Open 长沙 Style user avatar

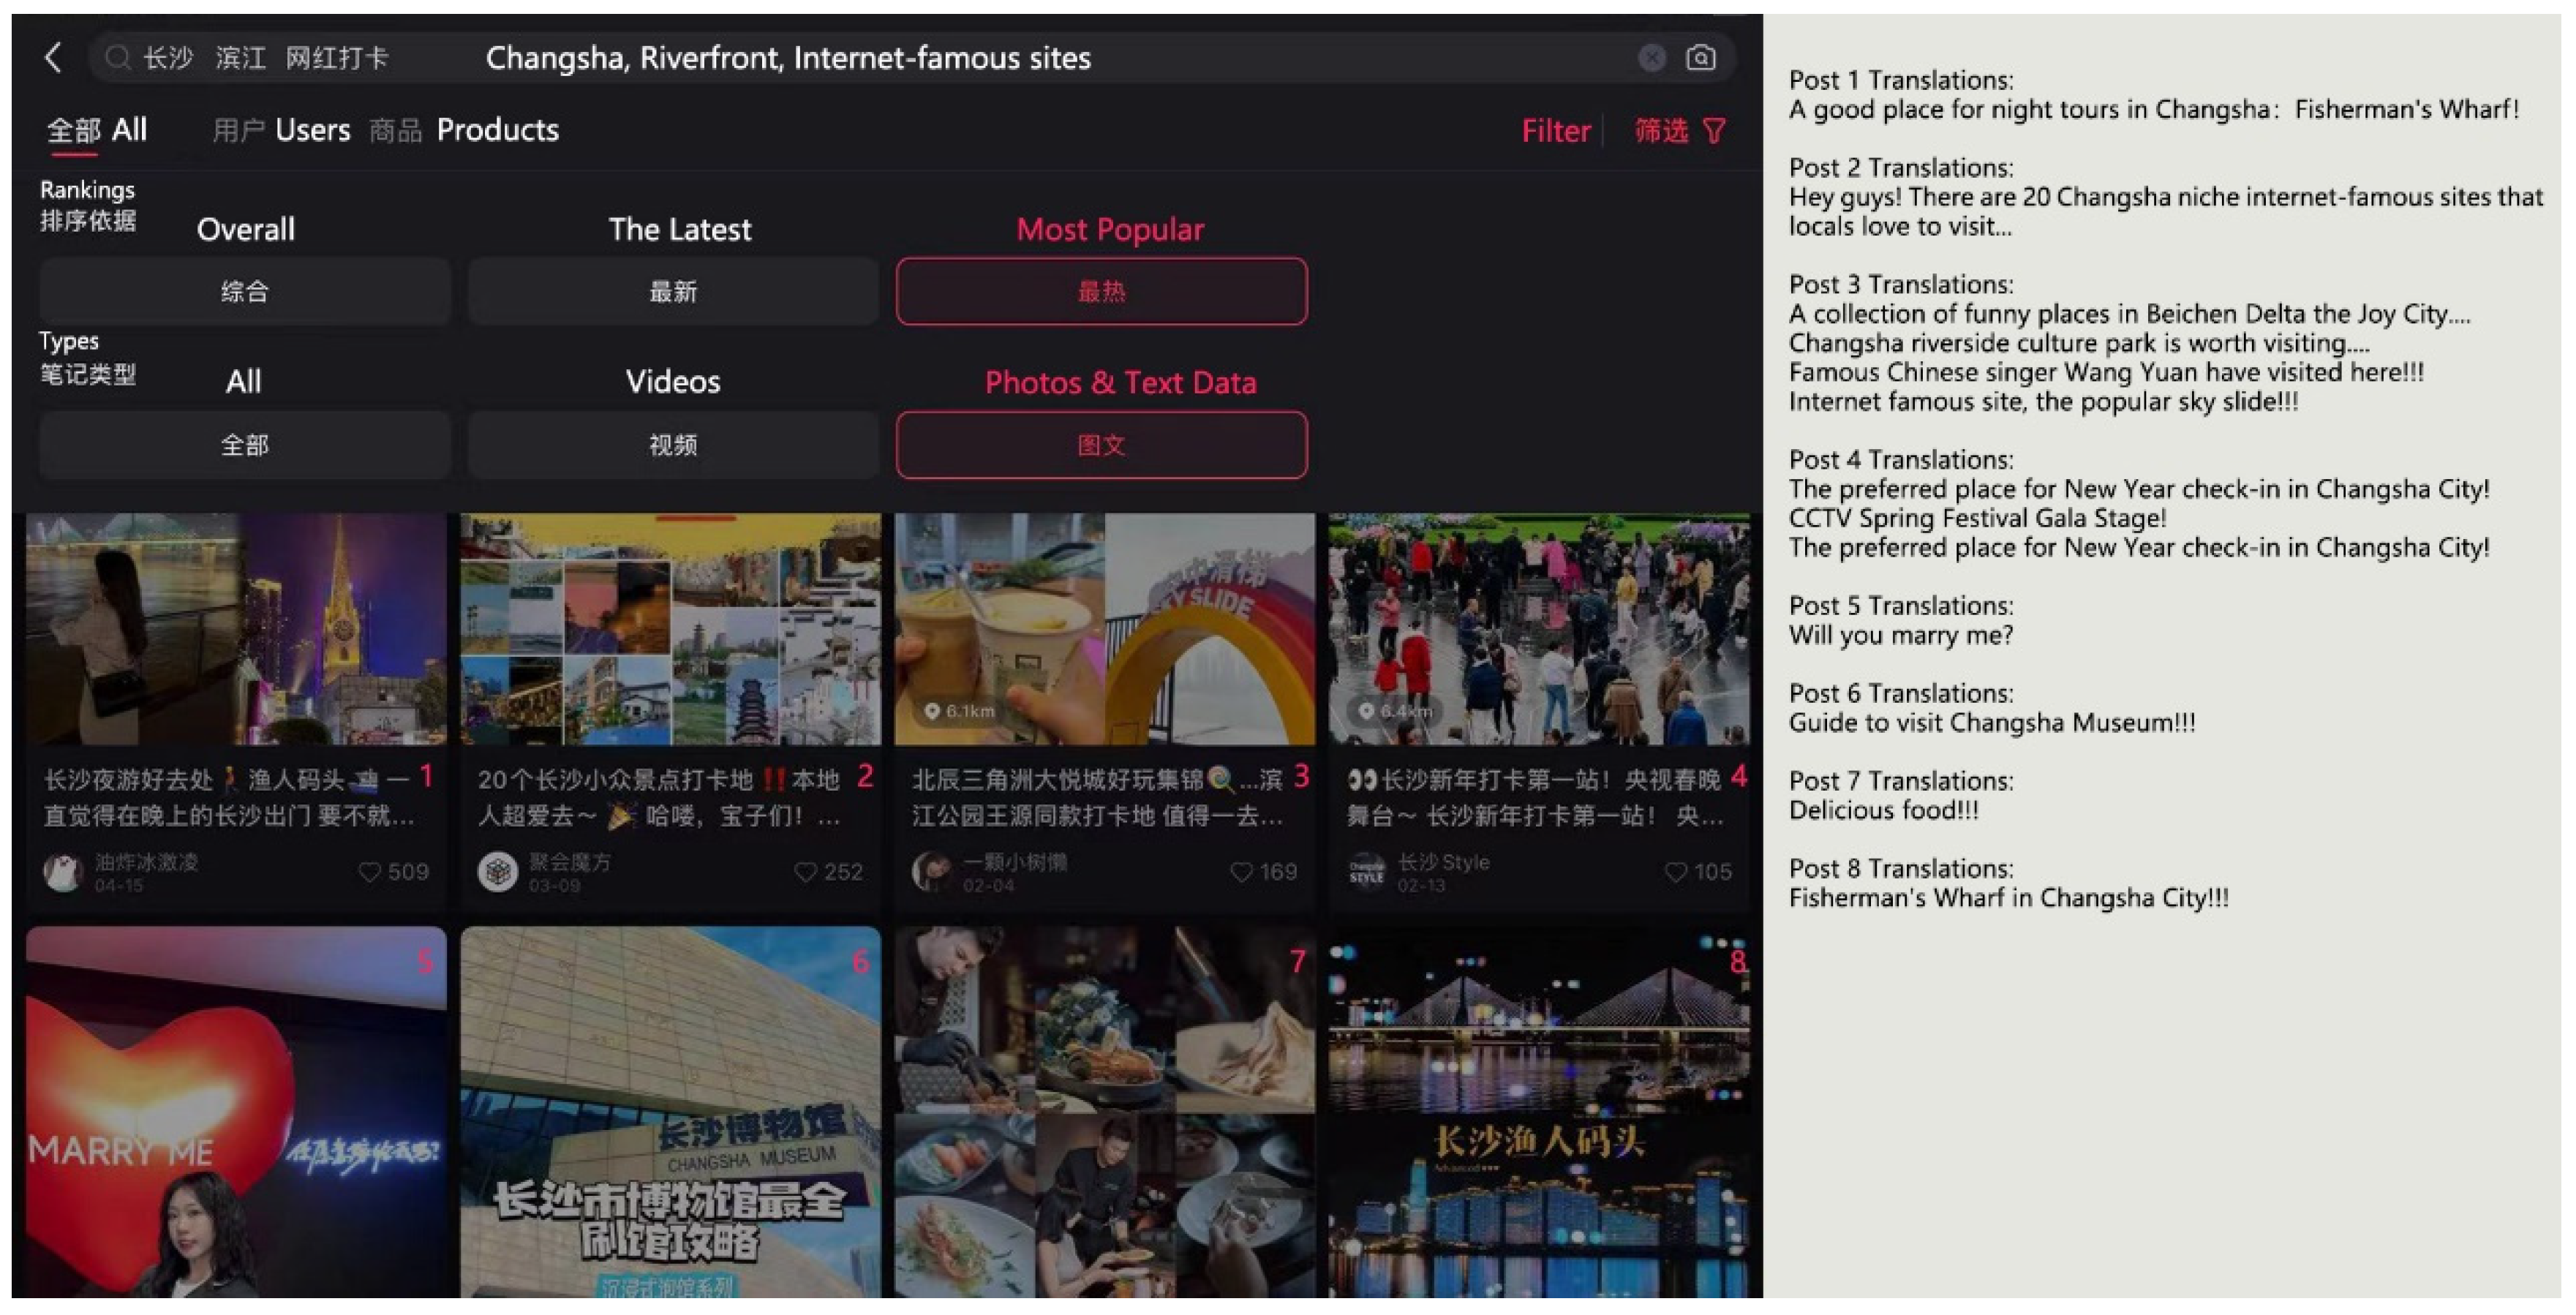[1366, 870]
